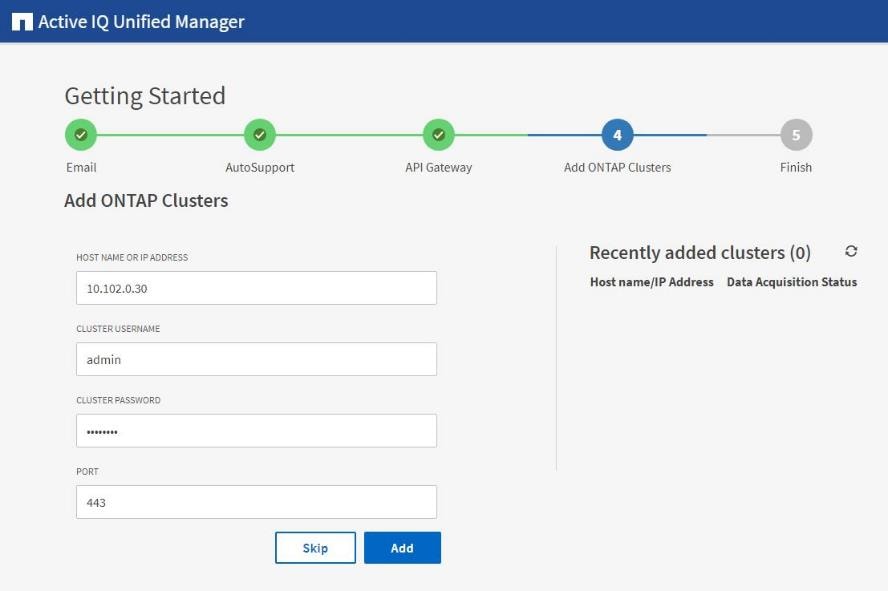Click the Add ONTAP Clusters step label
The width and height of the screenshot is (888, 591).
coord(617,168)
